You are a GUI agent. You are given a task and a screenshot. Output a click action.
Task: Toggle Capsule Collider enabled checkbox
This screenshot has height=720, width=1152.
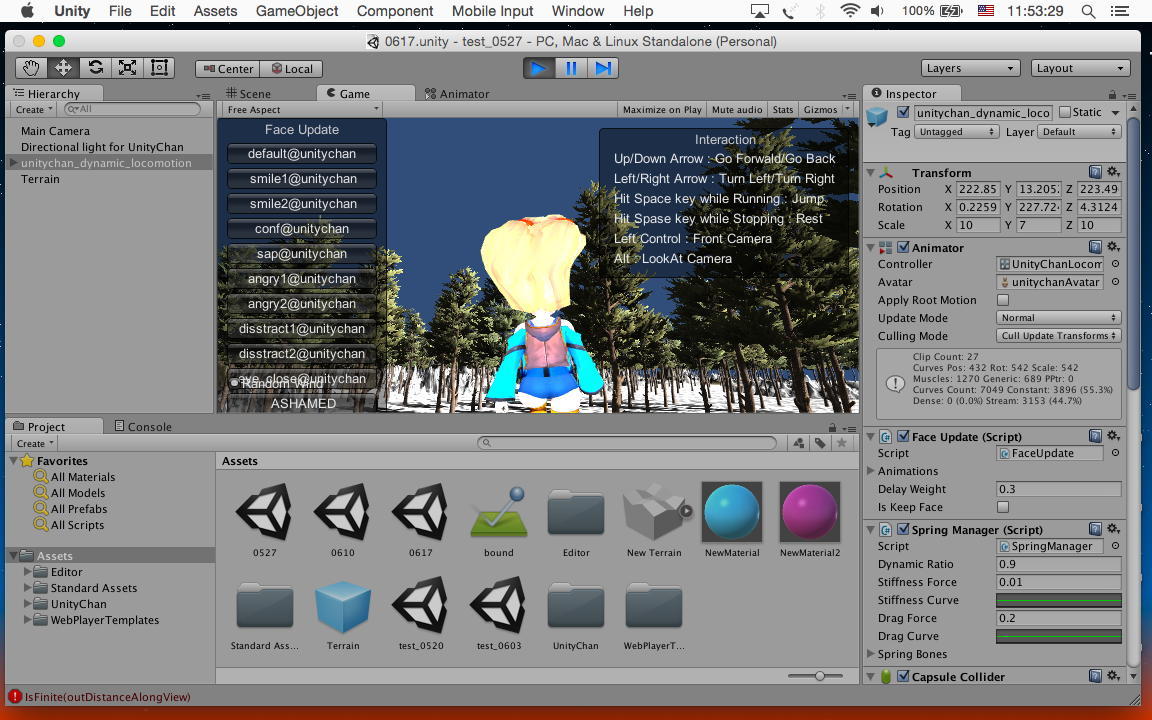(904, 677)
